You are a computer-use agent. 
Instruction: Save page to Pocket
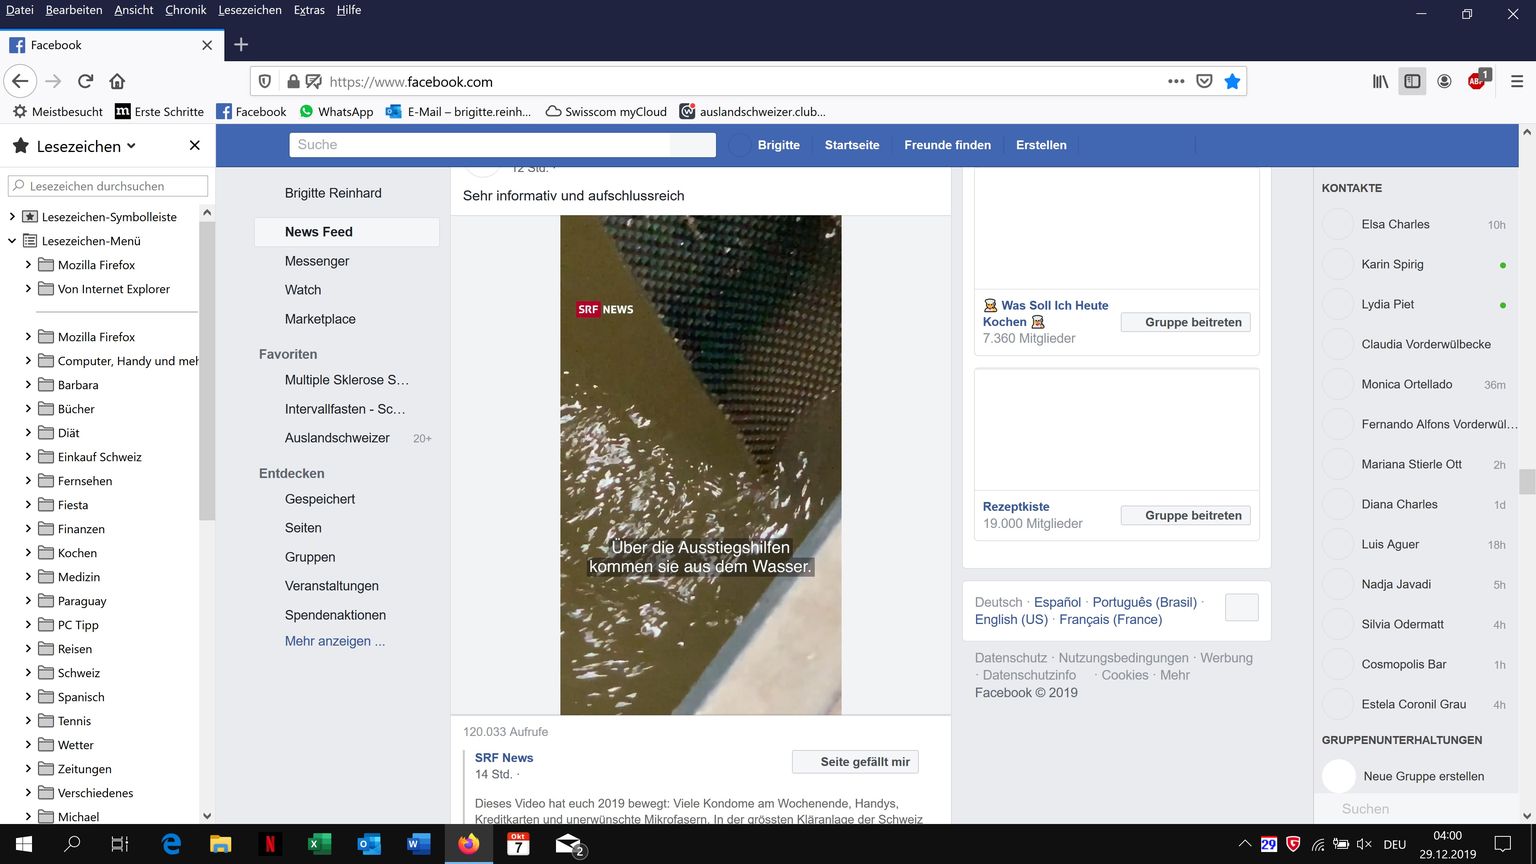[1205, 81]
